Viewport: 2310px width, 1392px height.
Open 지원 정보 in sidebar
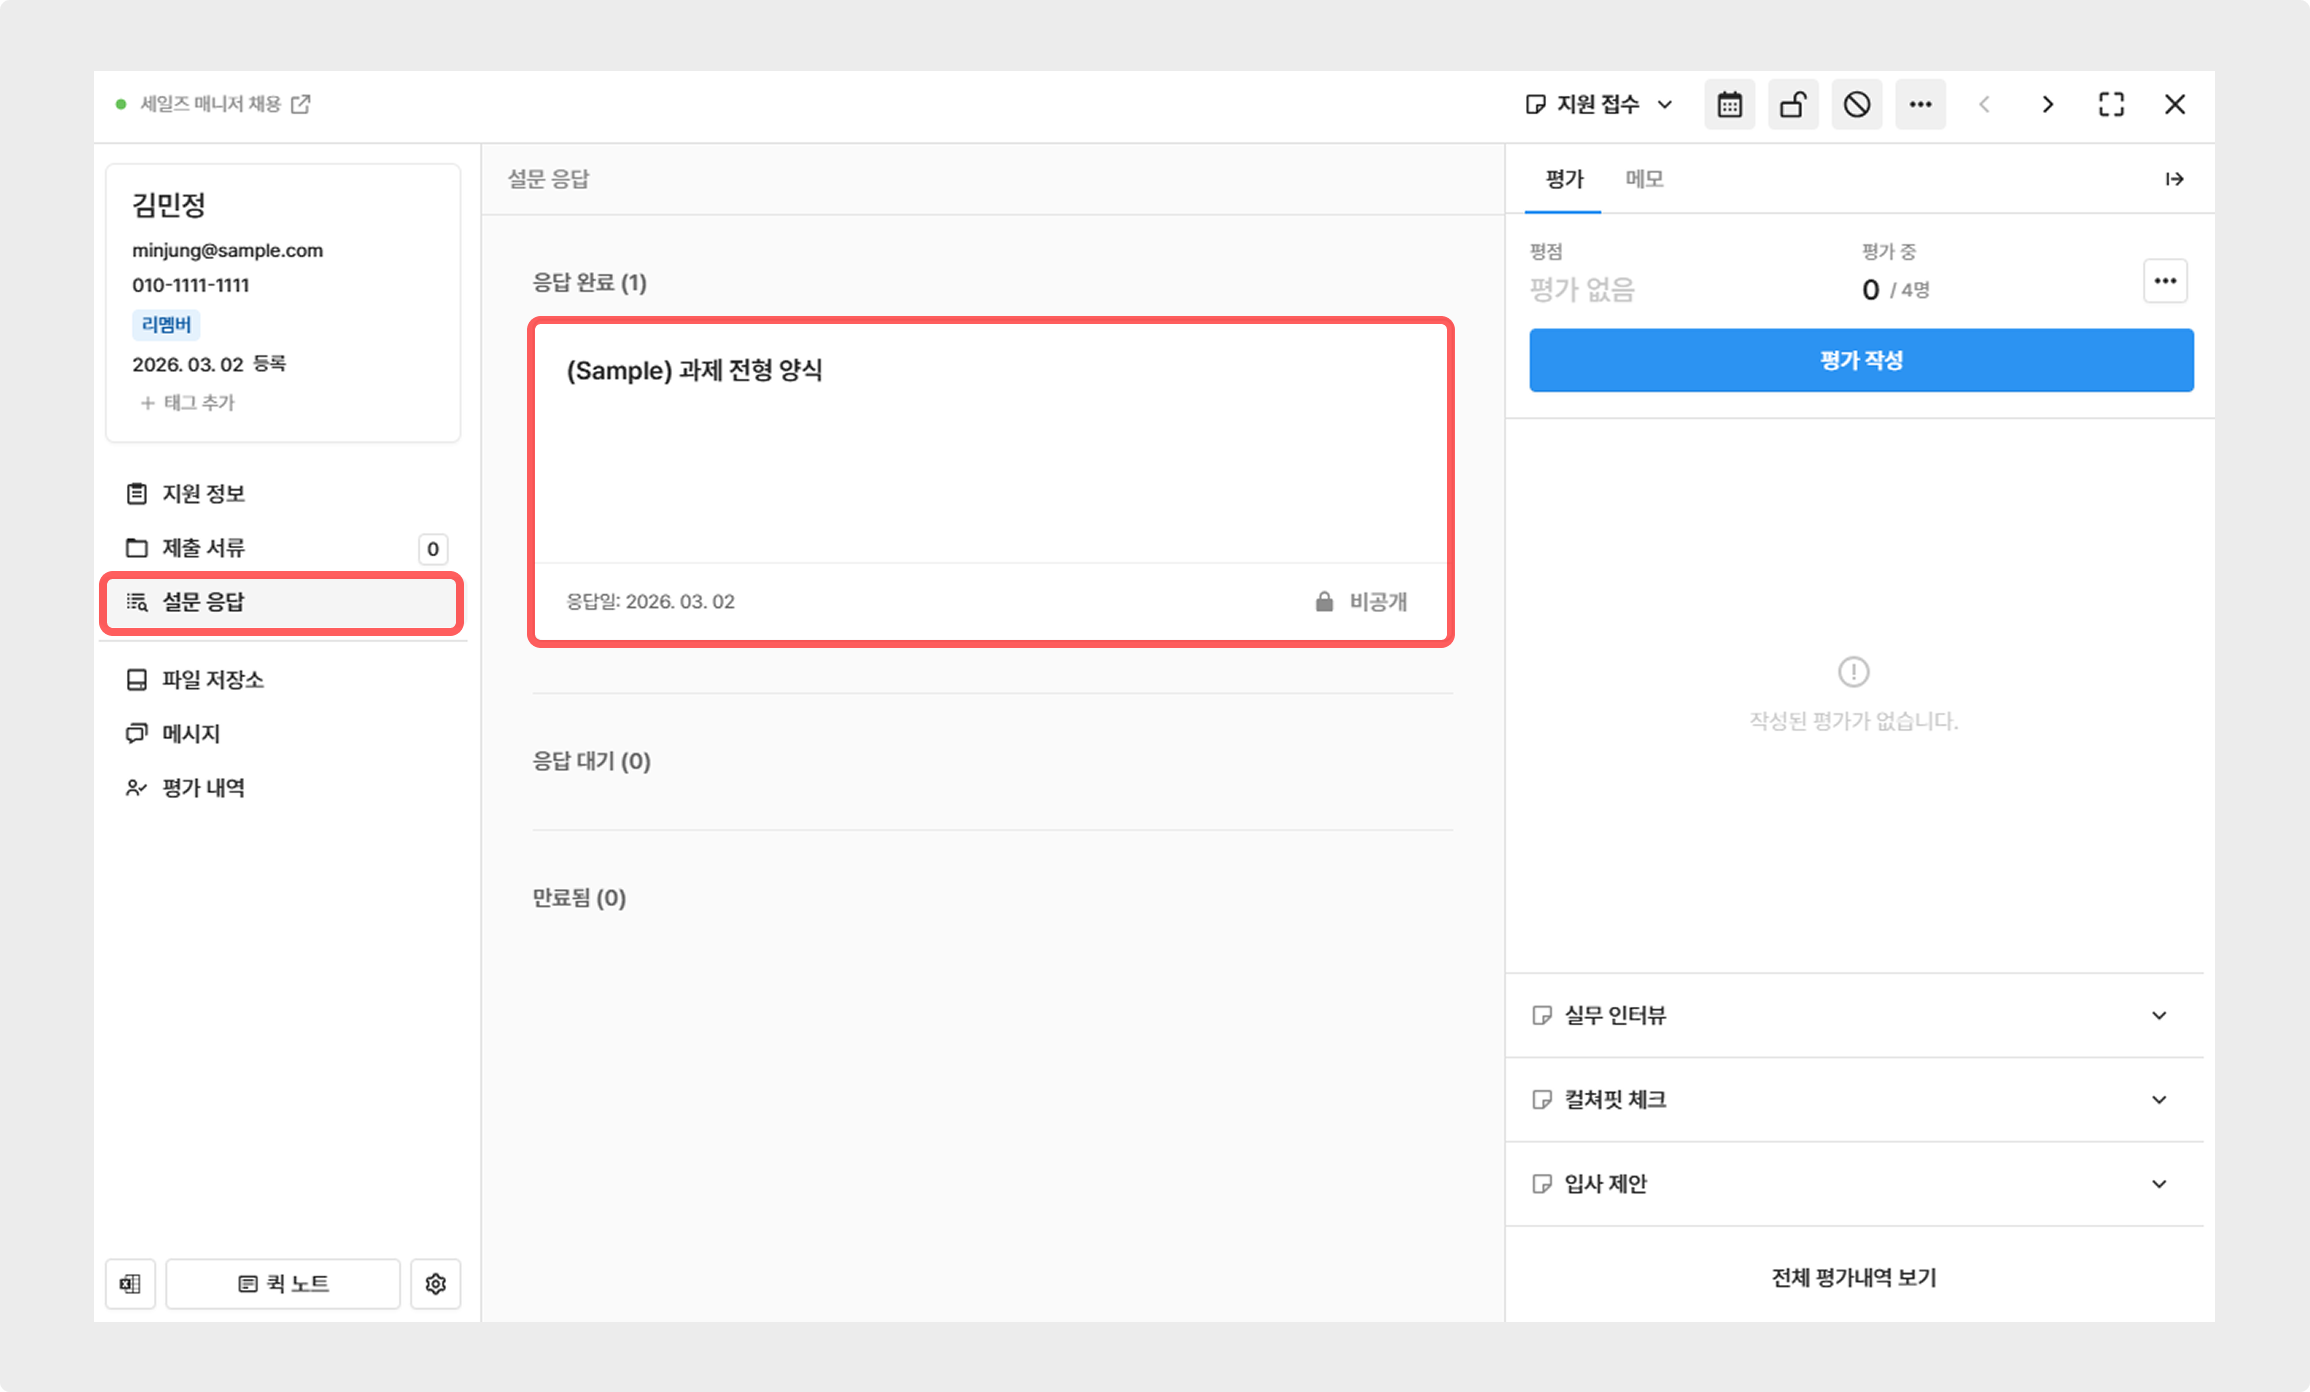tap(283, 493)
